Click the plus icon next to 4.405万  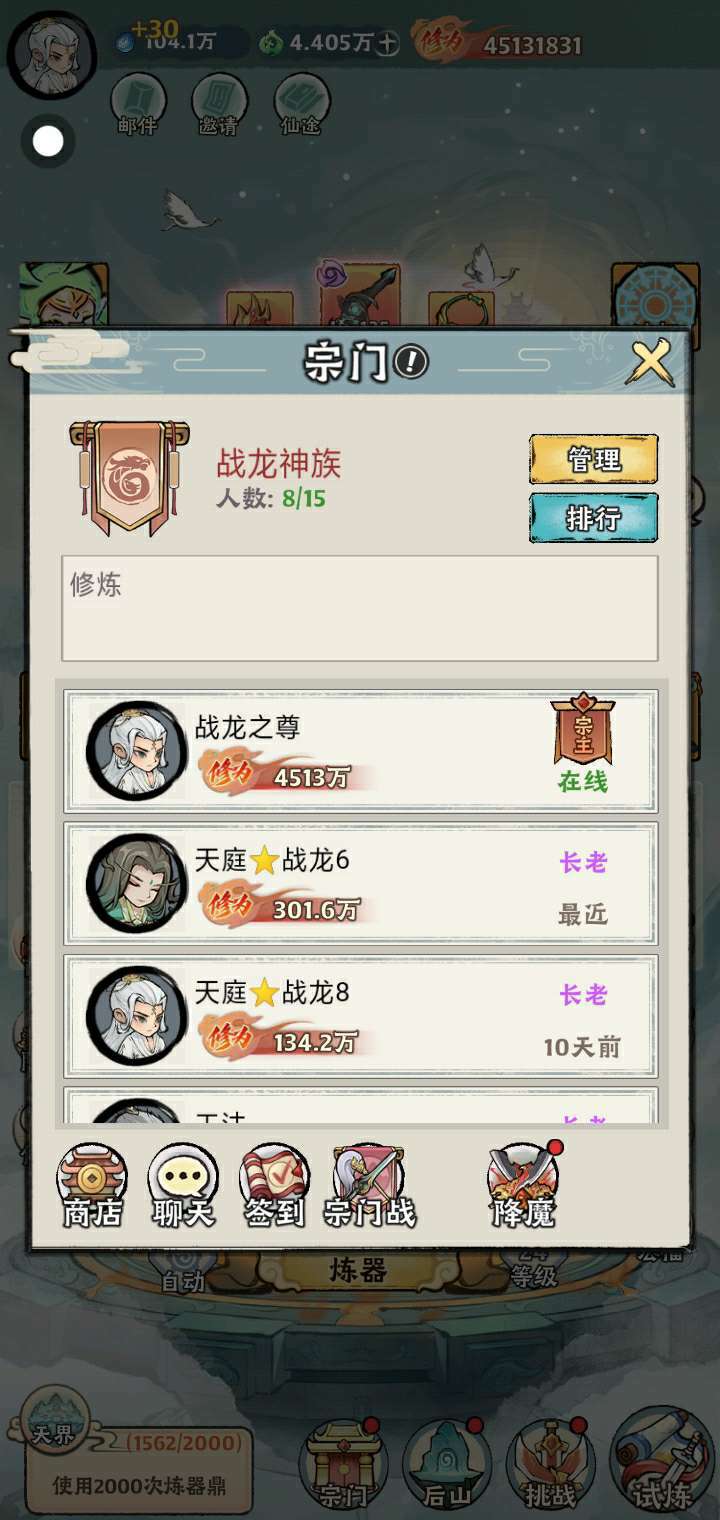[x=388, y=43]
